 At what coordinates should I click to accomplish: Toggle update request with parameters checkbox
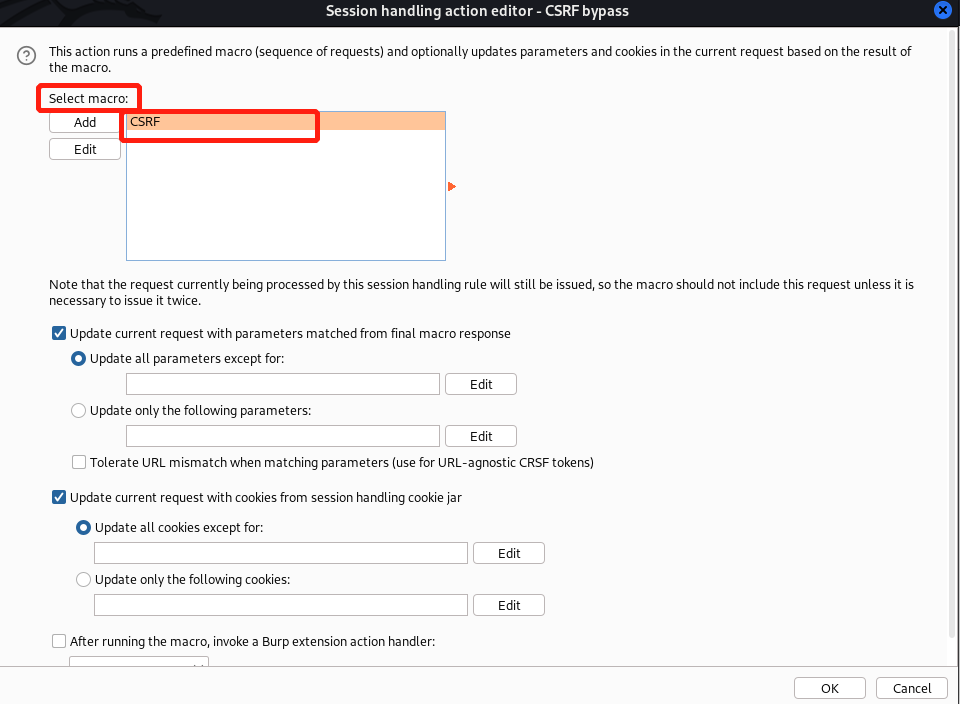click(59, 333)
